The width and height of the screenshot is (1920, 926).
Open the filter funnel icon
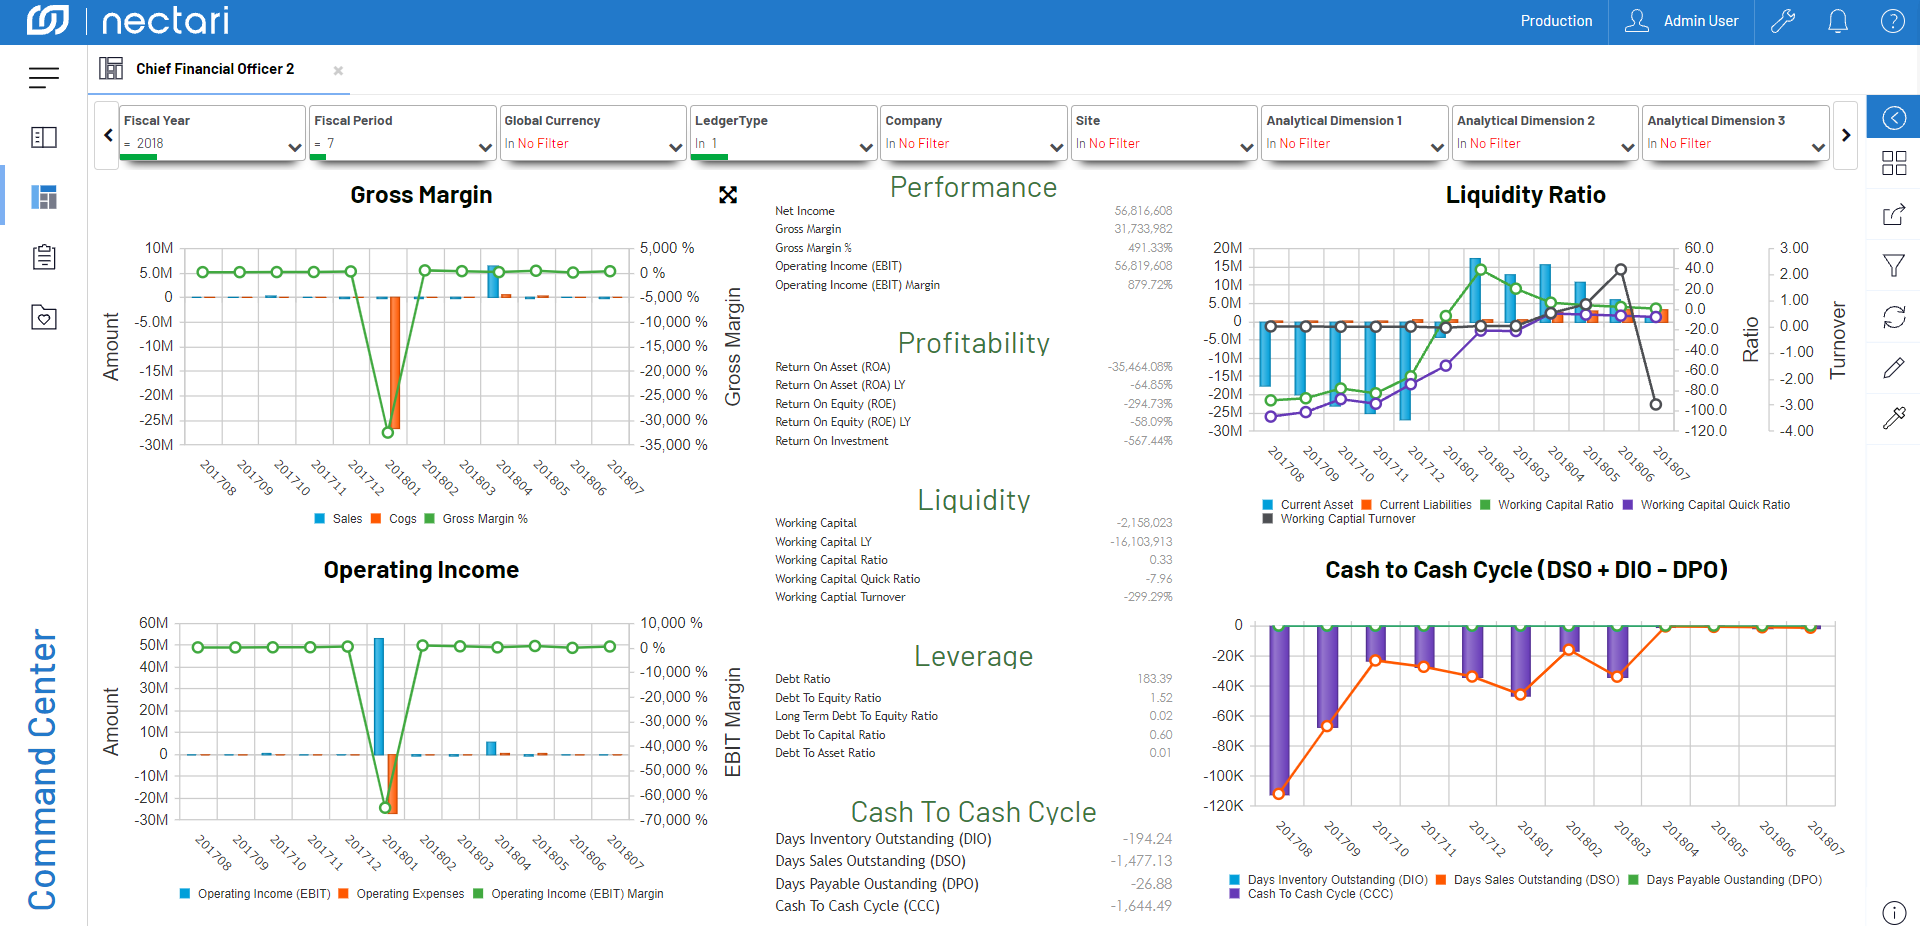[x=1893, y=265]
